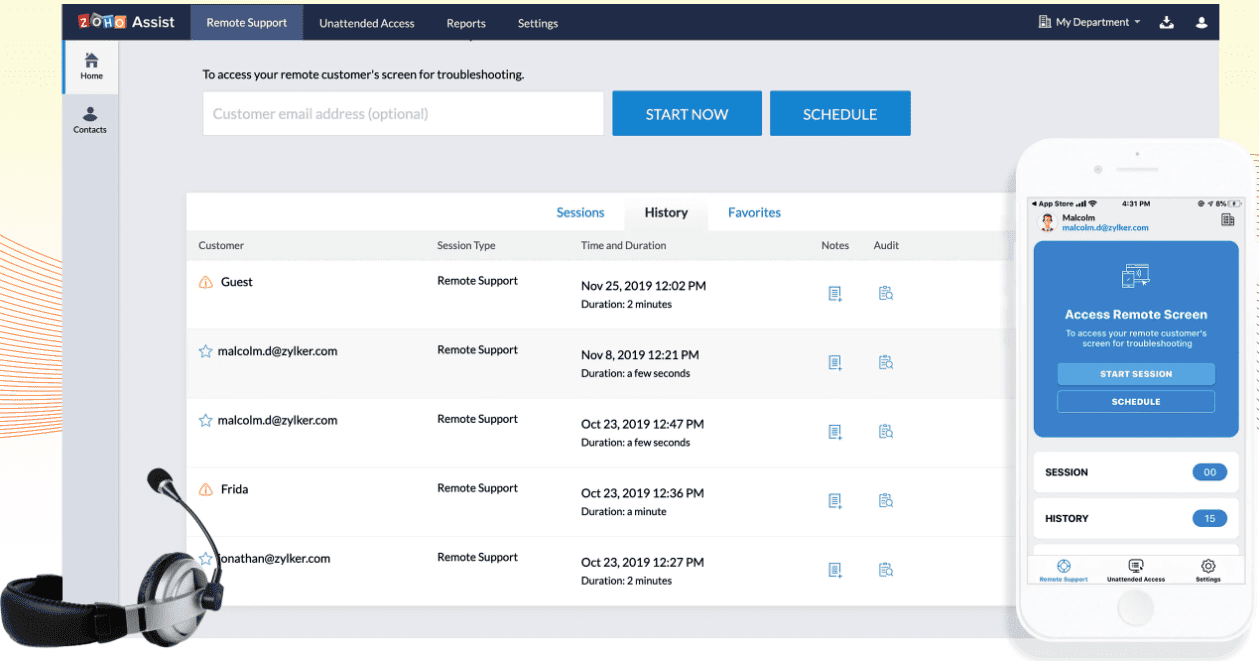Tap Malcolm's avatar on the phone
This screenshot has width=1259, height=665.
pyautogui.click(x=1047, y=222)
